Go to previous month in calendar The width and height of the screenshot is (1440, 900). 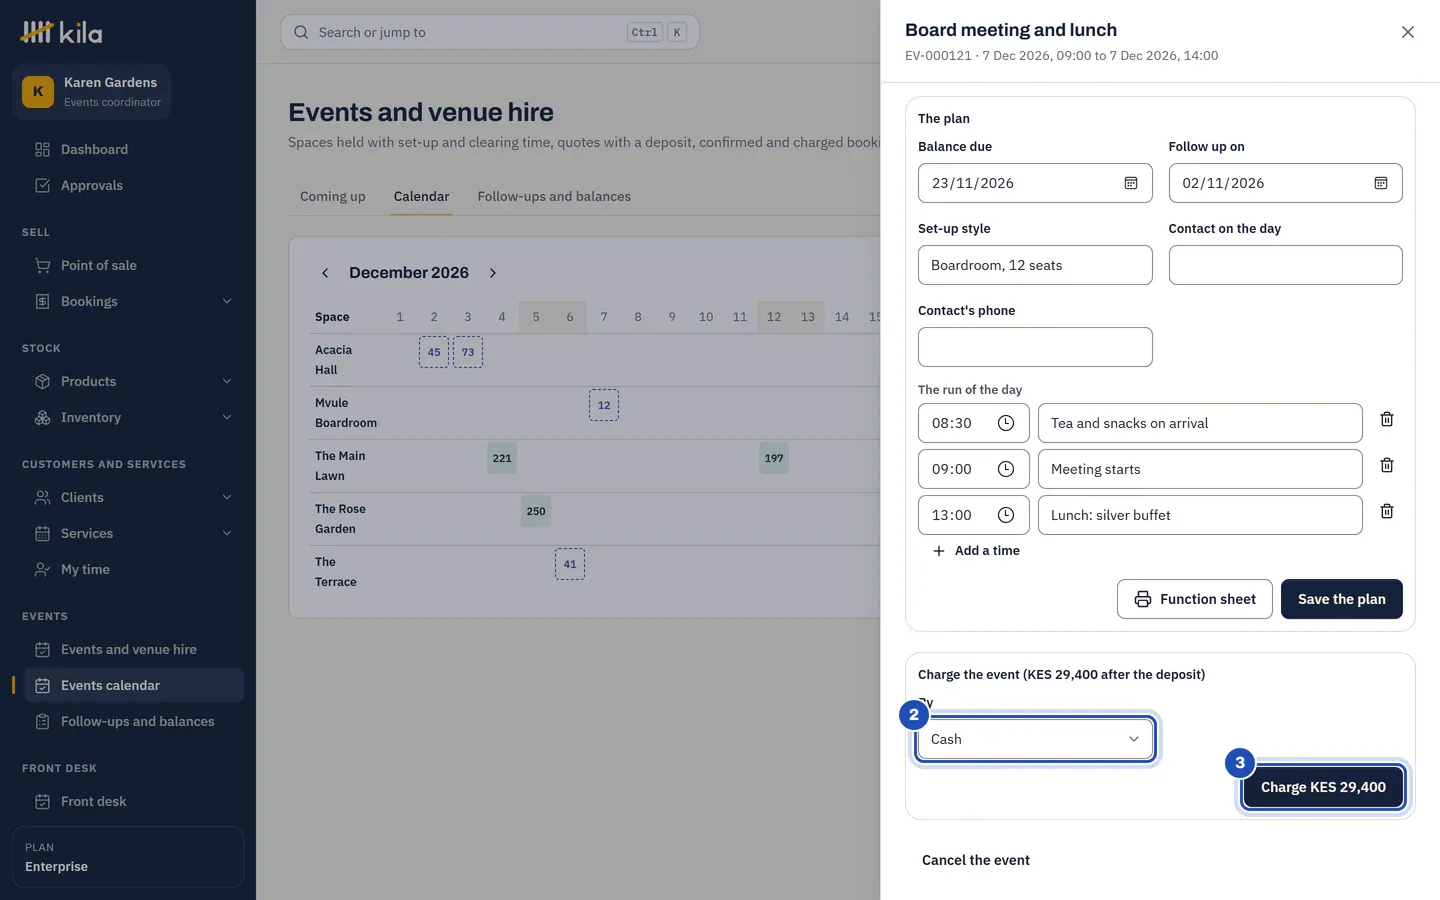point(325,273)
